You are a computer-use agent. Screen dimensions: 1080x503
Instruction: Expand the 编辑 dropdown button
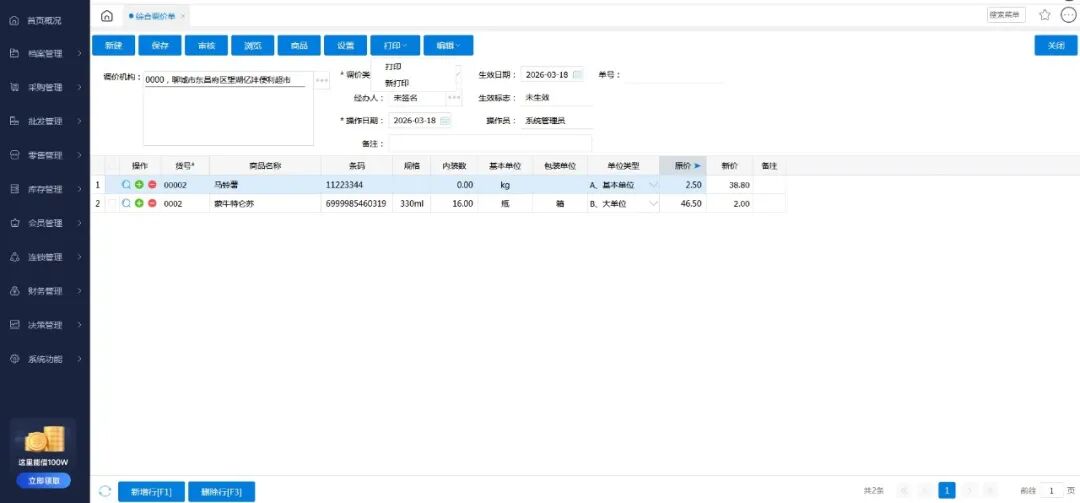pyautogui.click(x=447, y=46)
